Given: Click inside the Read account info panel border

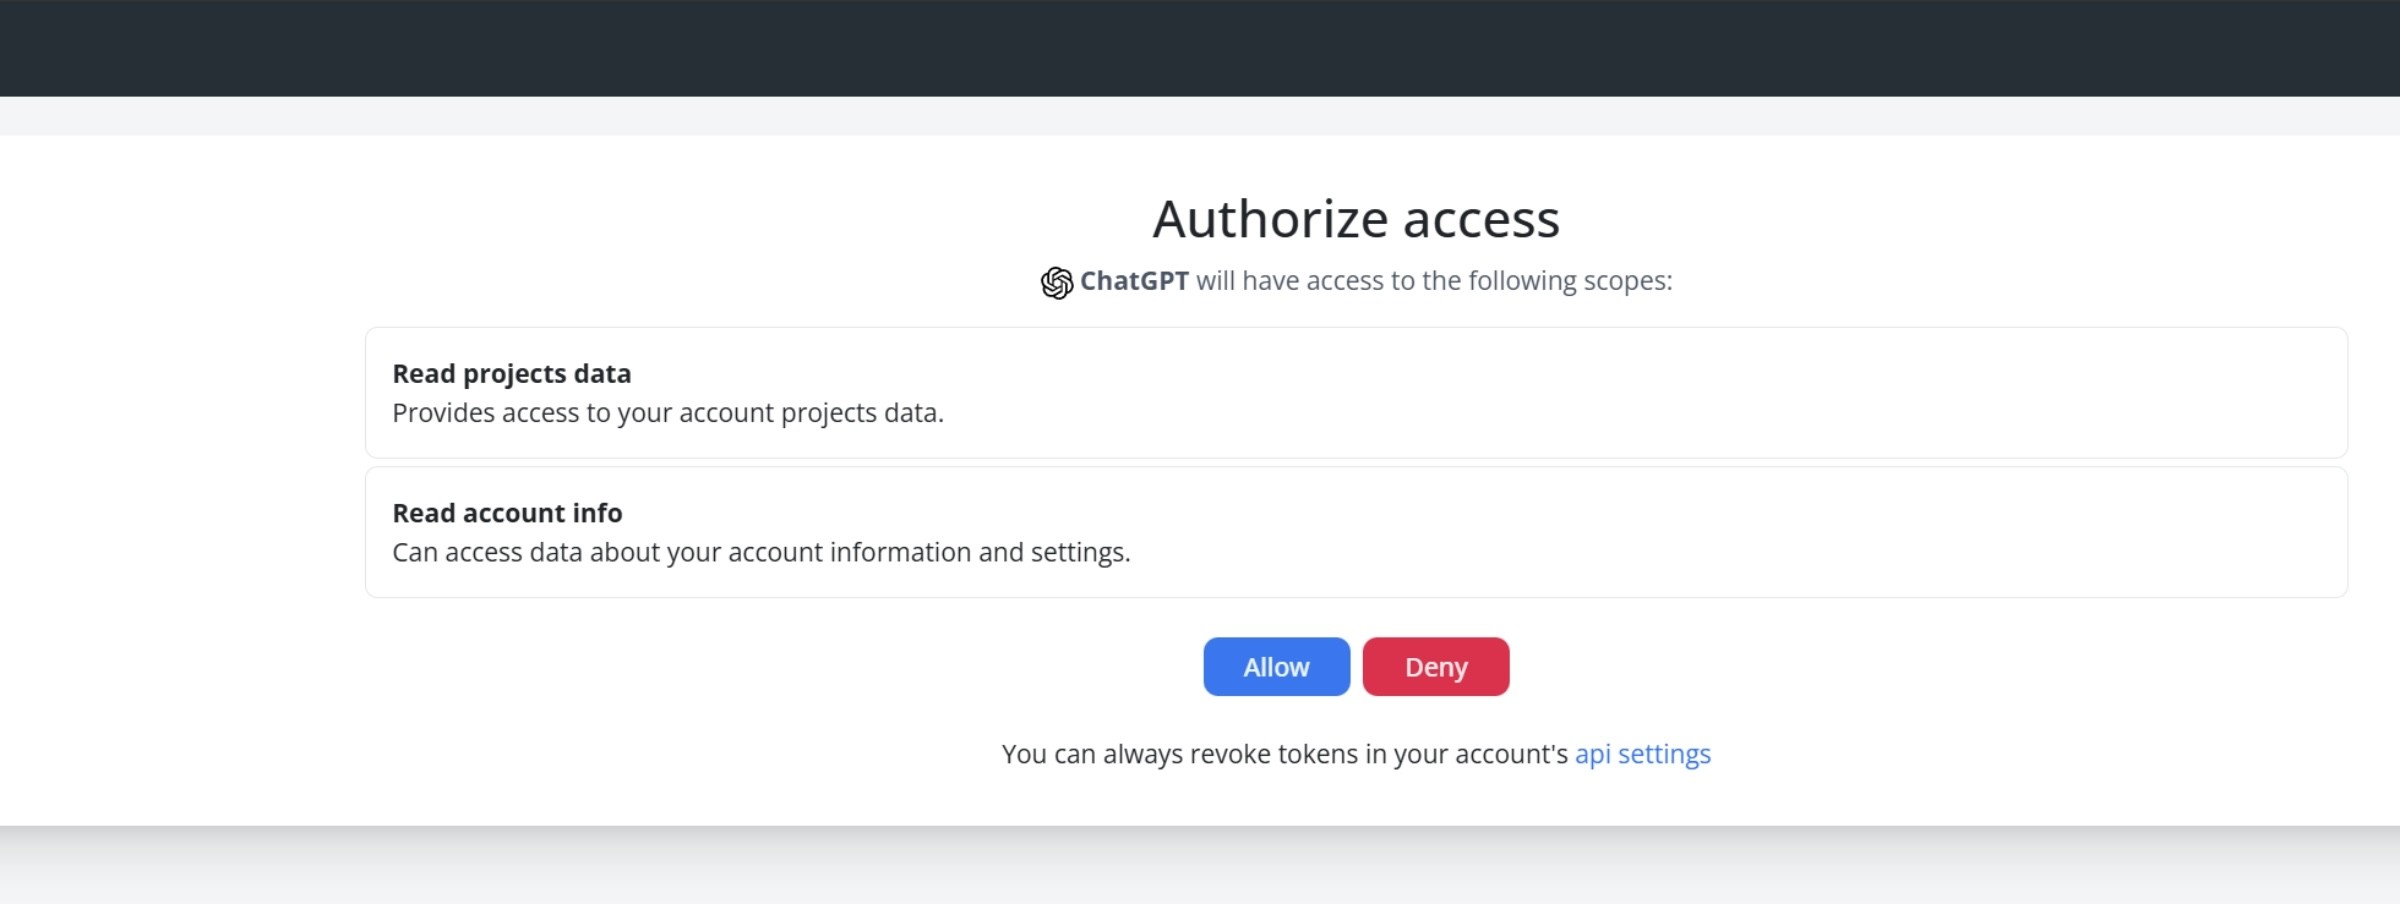Looking at the screenshot, I should [x=1700, y=531].
